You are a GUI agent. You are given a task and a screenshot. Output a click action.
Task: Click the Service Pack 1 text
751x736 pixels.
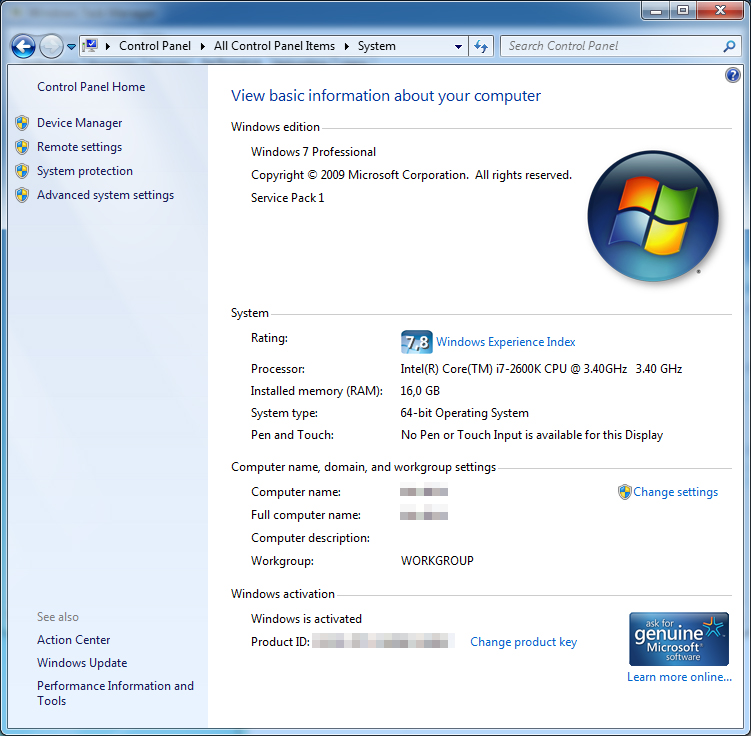(287, 198)
